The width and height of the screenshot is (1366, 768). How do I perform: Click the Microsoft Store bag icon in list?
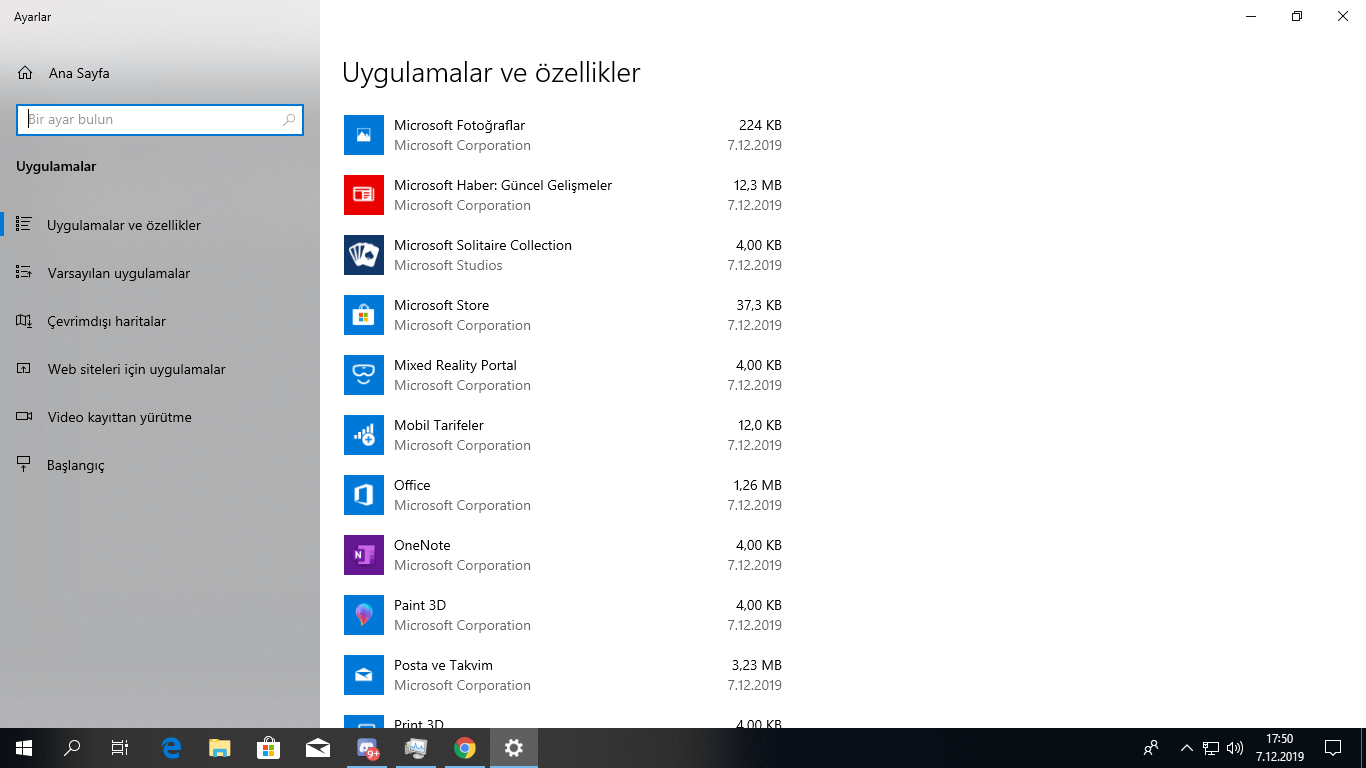tap(364, 315)
